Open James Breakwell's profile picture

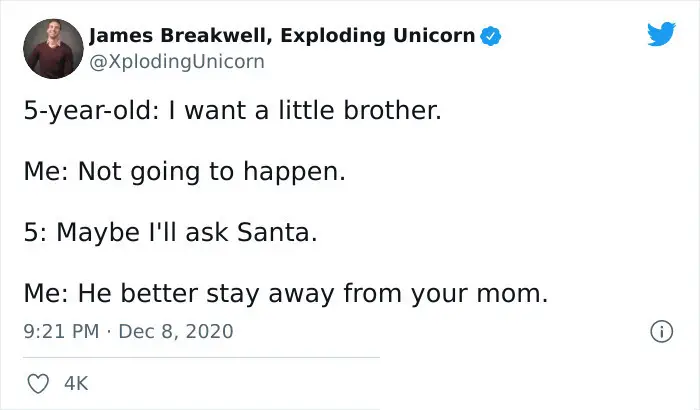click(53, 49)
